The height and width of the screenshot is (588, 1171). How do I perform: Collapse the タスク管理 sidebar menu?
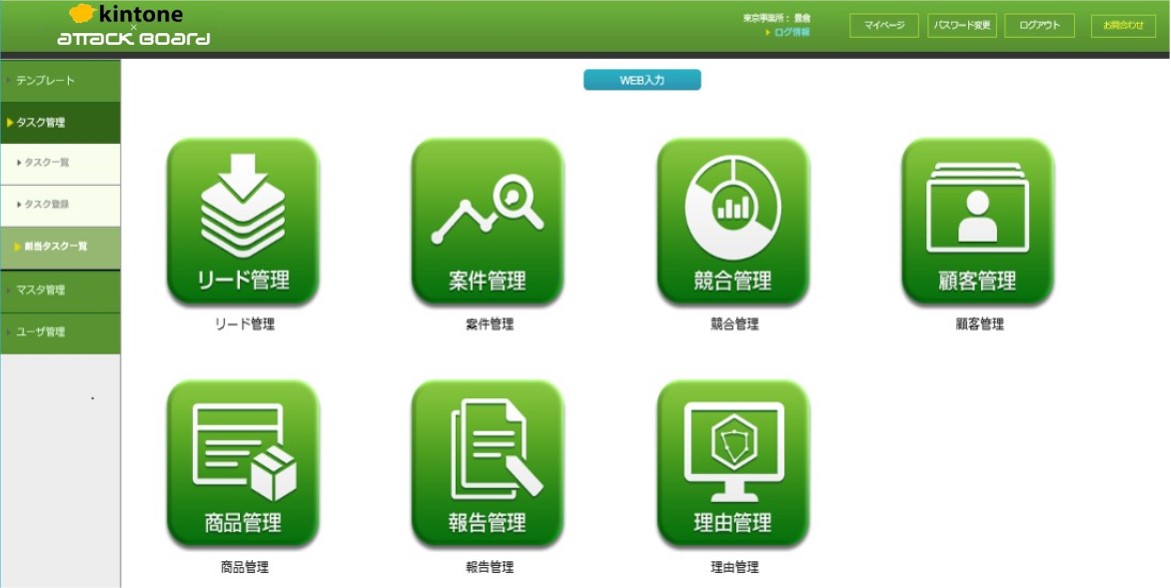coord(60,123)
